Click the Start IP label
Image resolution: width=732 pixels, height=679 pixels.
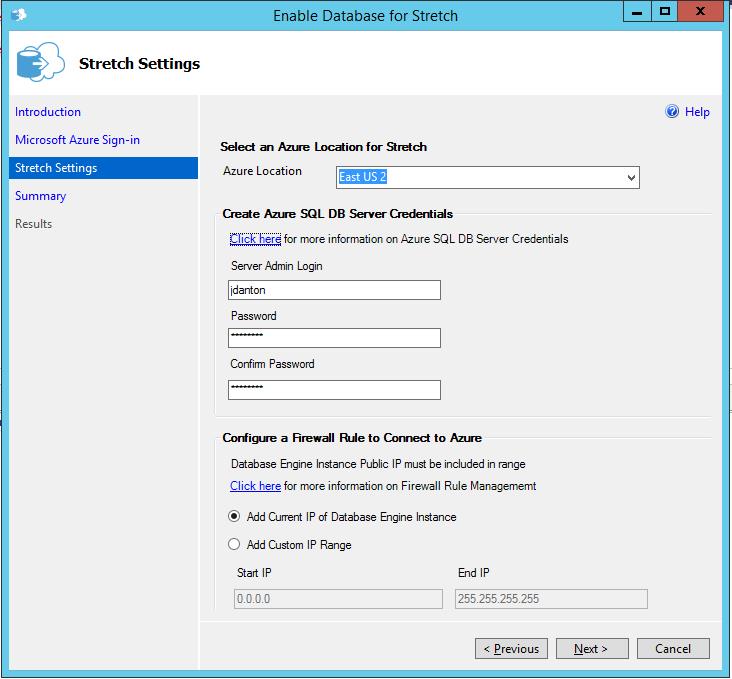(x=254, y=573)
